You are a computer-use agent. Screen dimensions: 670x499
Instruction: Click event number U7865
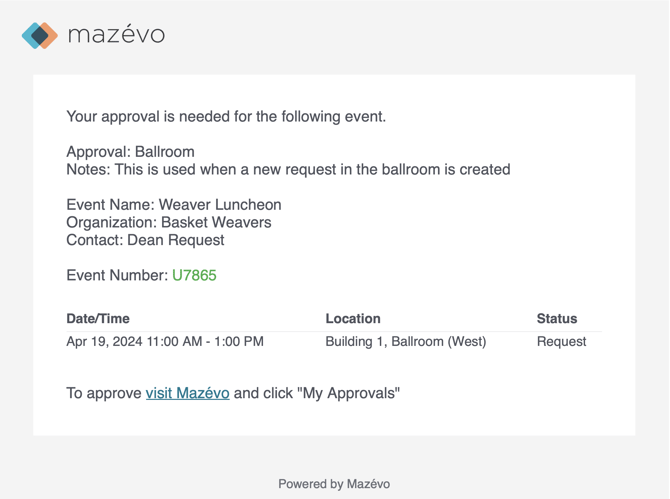click(x=194, y=275)
